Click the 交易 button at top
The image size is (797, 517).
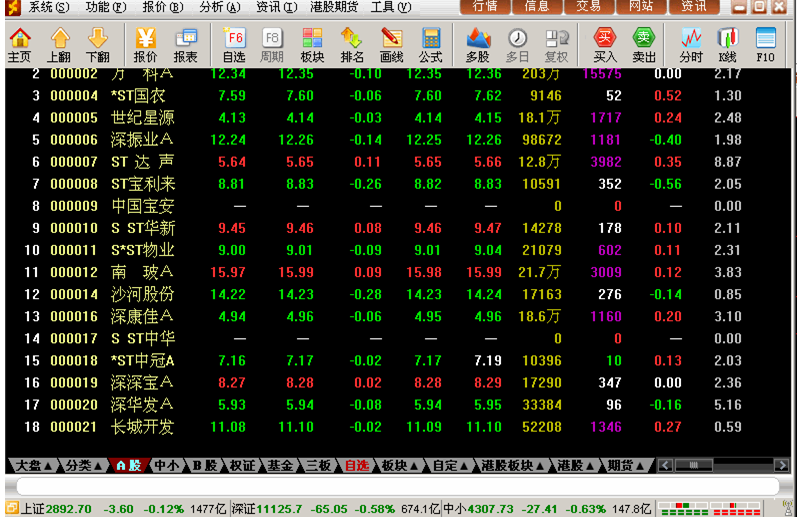pos(589,7)
